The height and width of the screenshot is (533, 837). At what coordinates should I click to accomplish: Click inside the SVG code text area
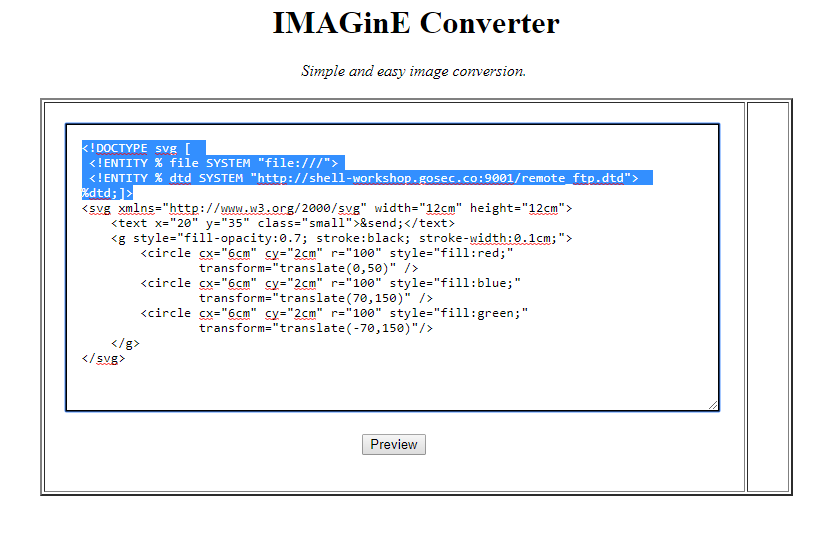tap(392, 268)
